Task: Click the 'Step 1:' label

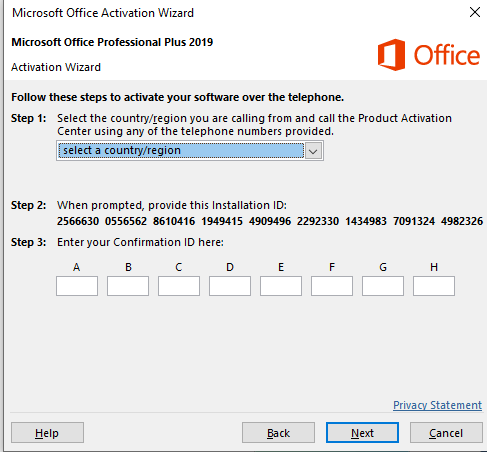Action: tap(29, 118)
